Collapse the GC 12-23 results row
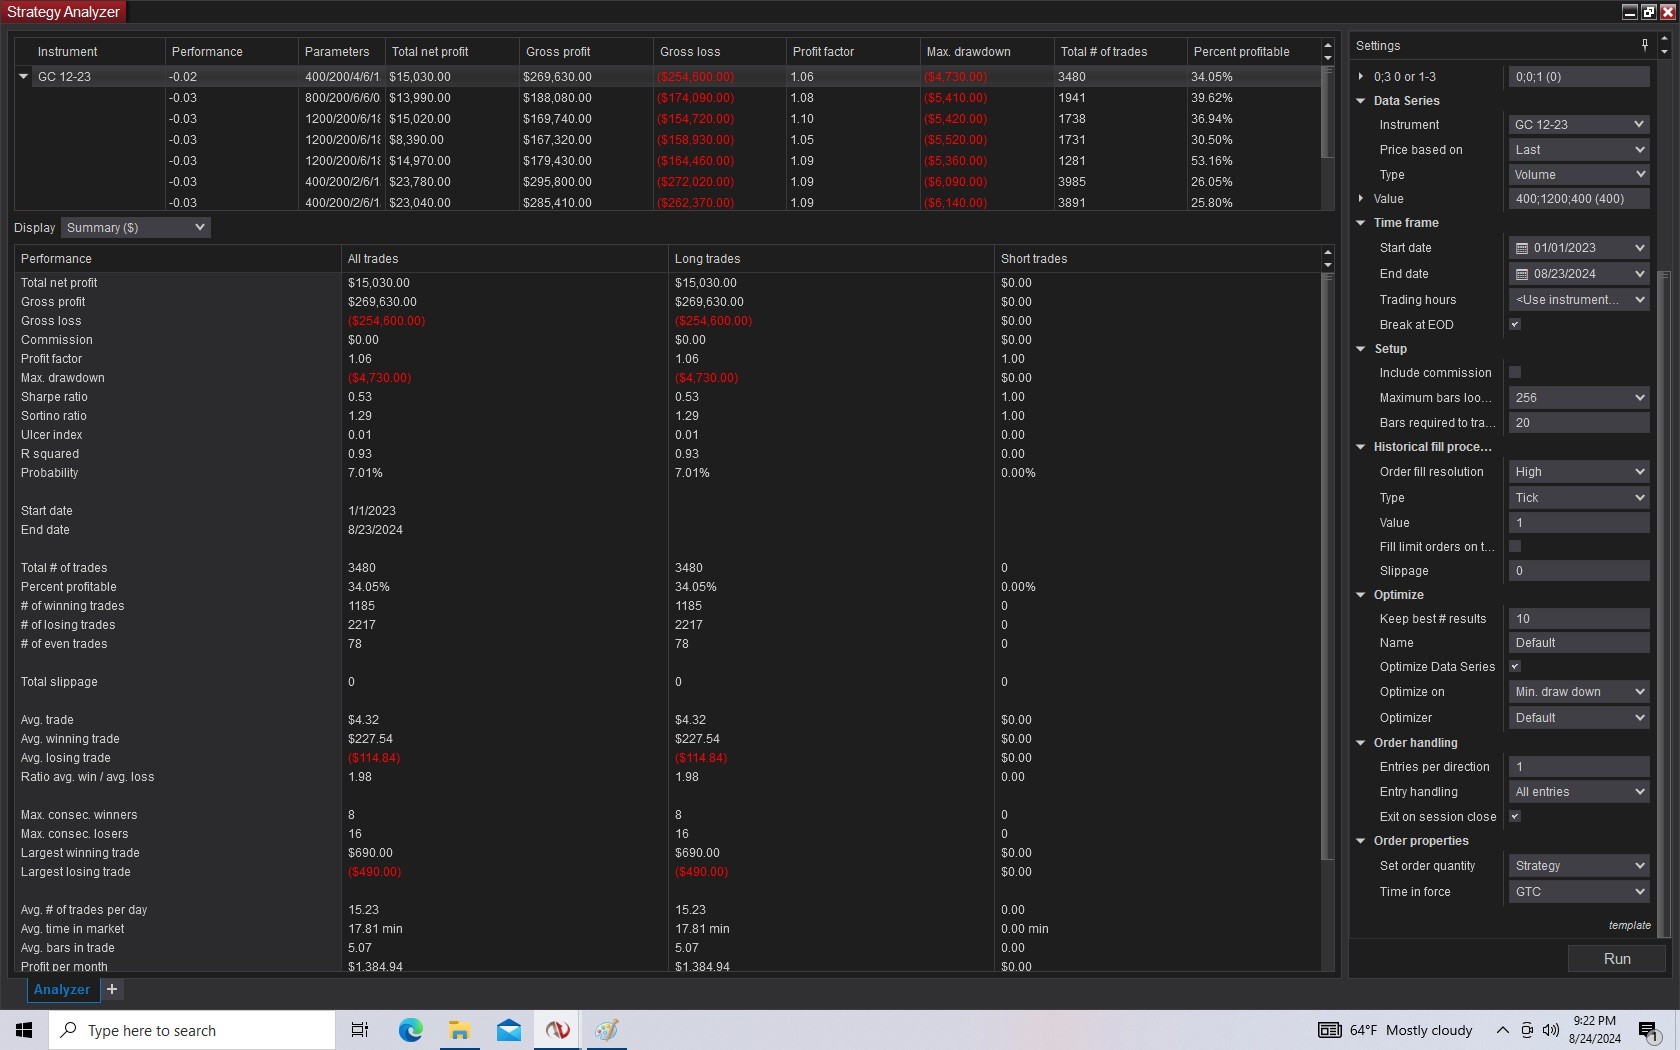The height and width of the screenshot is (1050, 1680). coord(24,76)
